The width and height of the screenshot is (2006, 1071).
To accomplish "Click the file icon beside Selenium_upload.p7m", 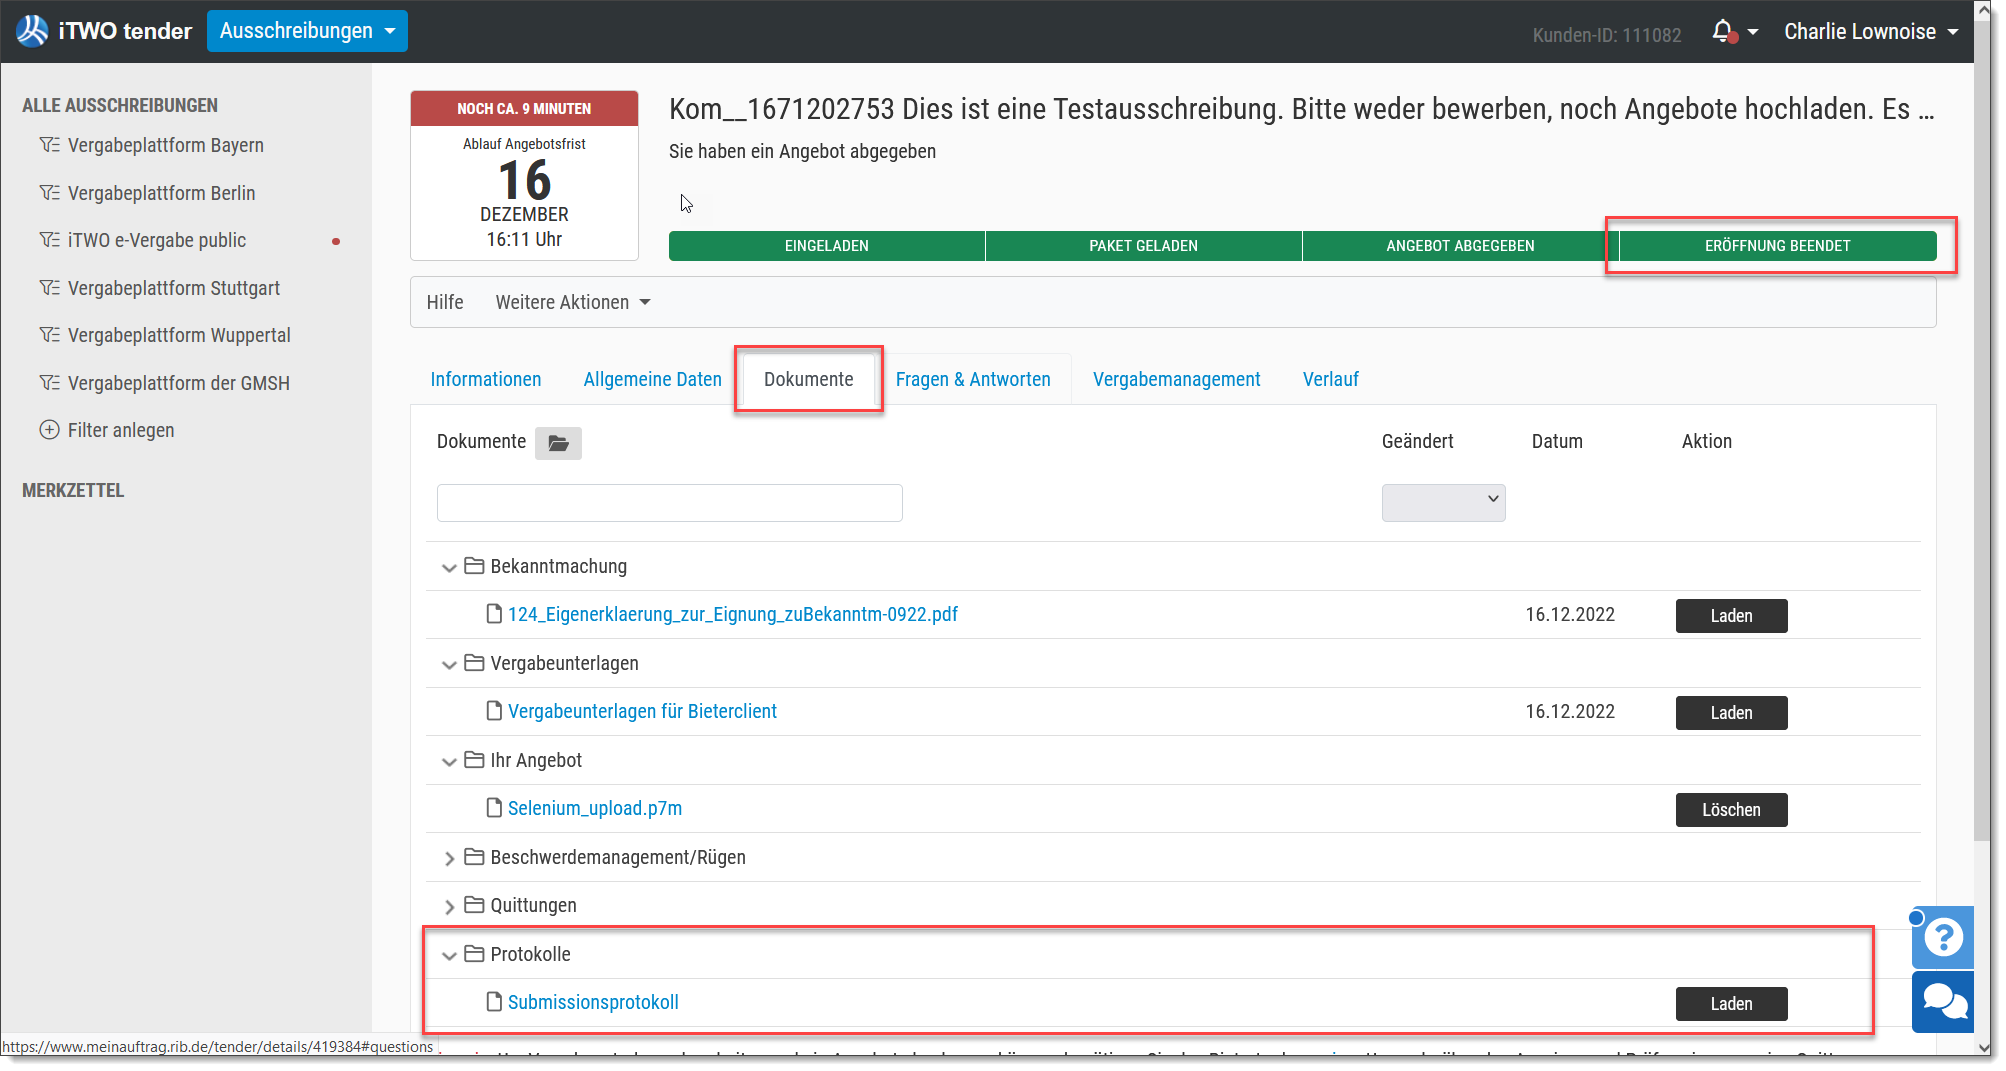I will click(494, 808).
